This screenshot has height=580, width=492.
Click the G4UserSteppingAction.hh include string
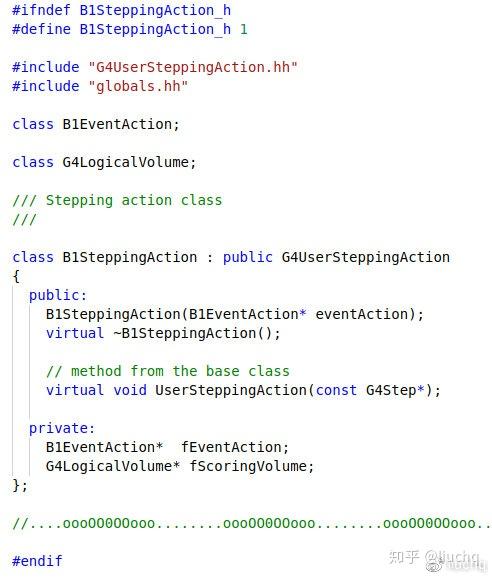coord(193,67)
